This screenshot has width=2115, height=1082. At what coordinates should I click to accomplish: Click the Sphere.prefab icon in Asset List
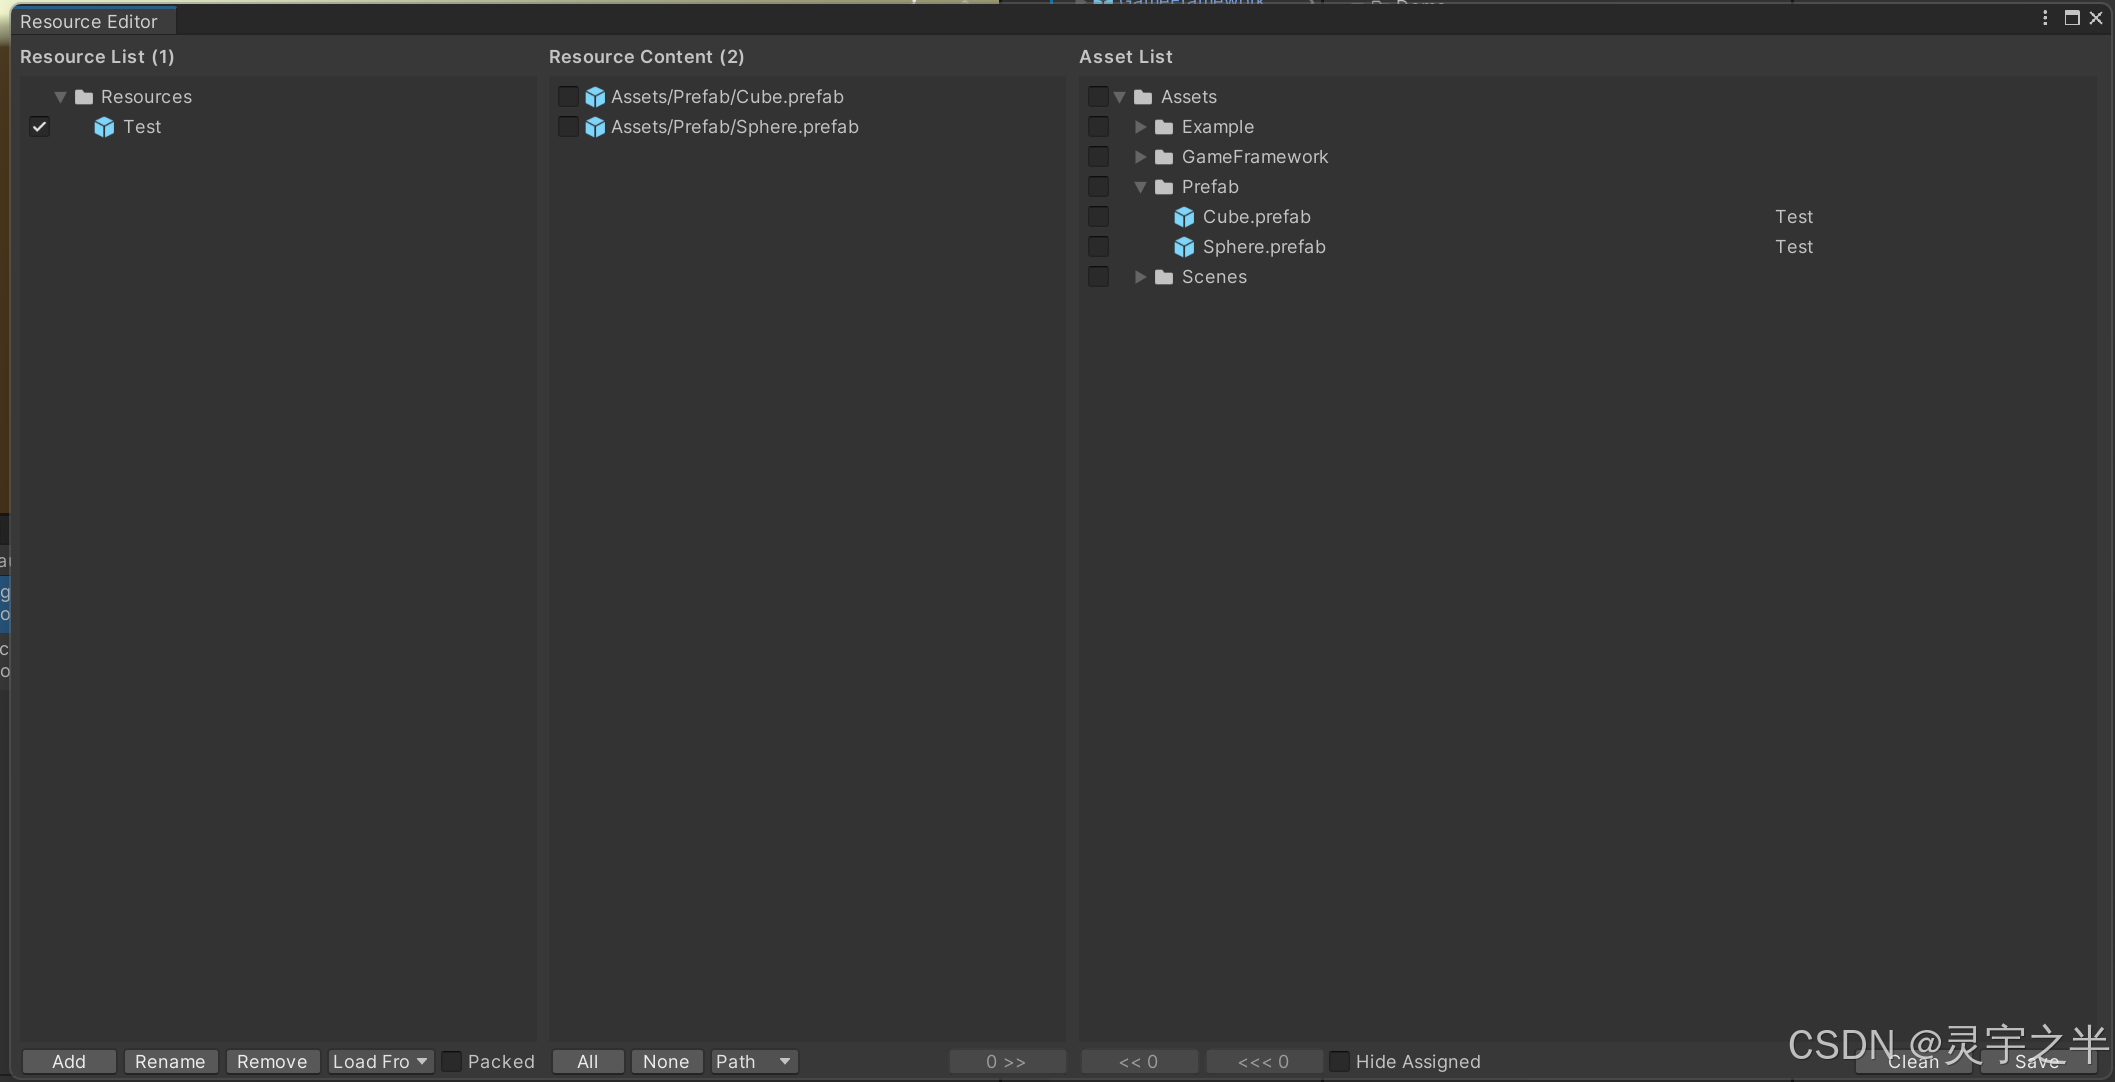click(x=1184, y=247)
